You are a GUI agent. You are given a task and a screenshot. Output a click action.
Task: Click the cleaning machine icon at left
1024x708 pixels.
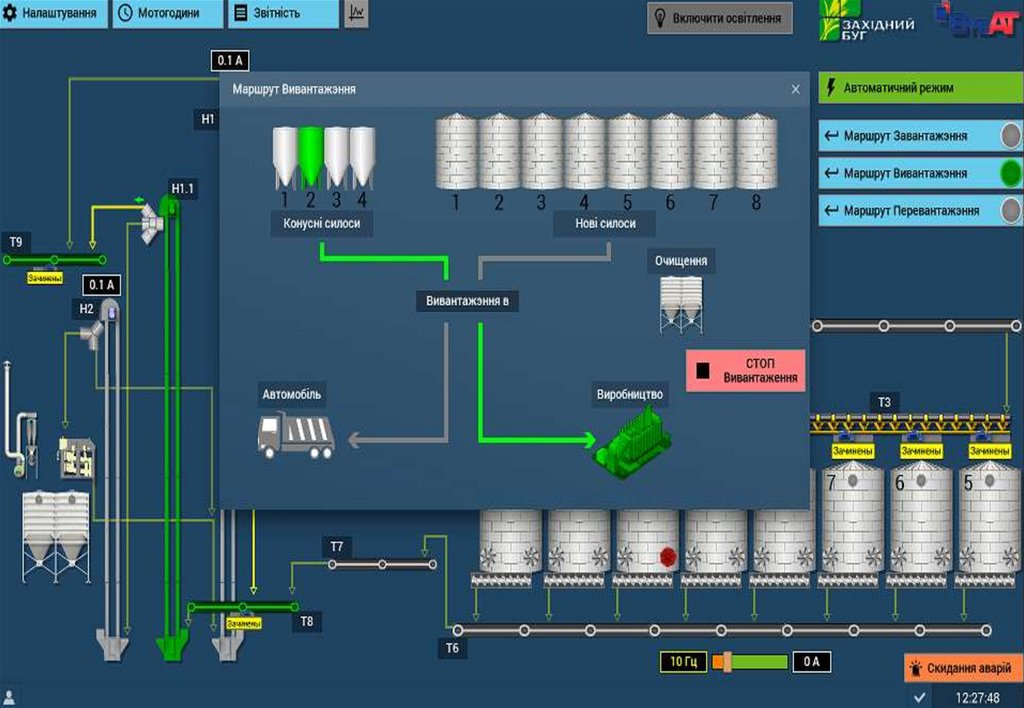[76, 457]
